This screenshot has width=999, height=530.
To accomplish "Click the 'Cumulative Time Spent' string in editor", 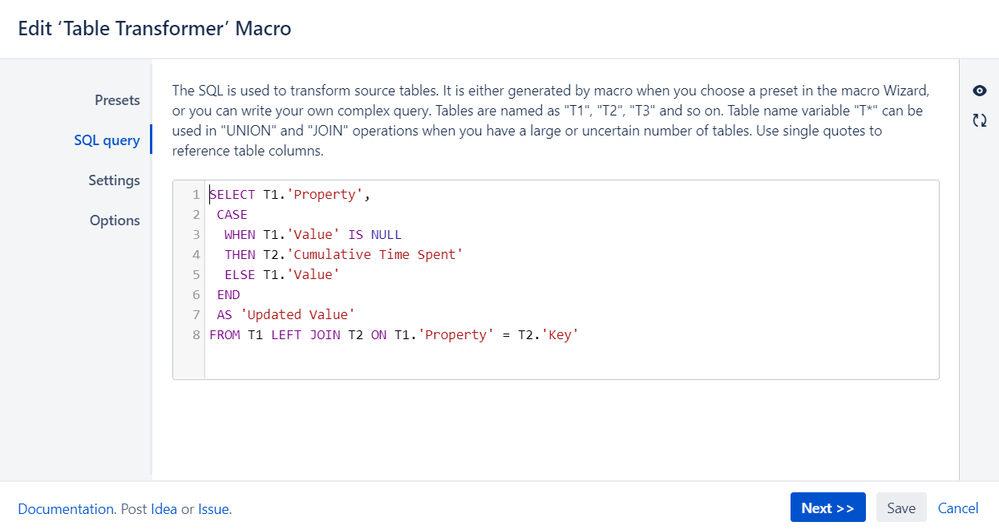I will pos(375,255).
